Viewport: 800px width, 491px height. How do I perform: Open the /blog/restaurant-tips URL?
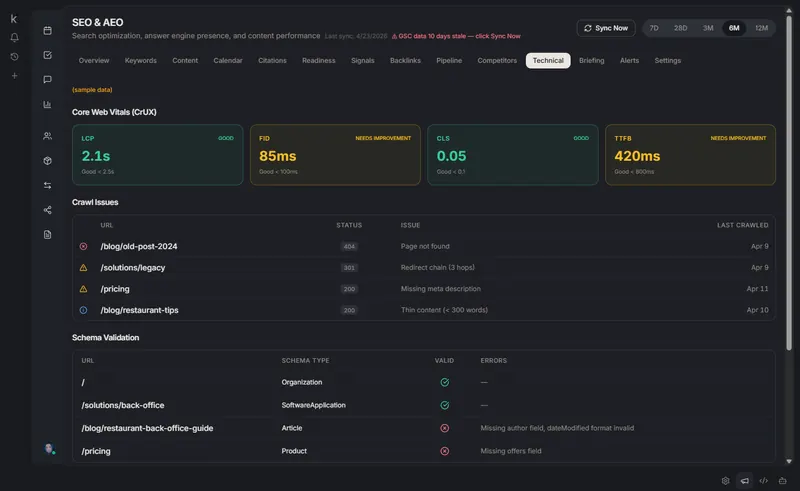[139, 310]
